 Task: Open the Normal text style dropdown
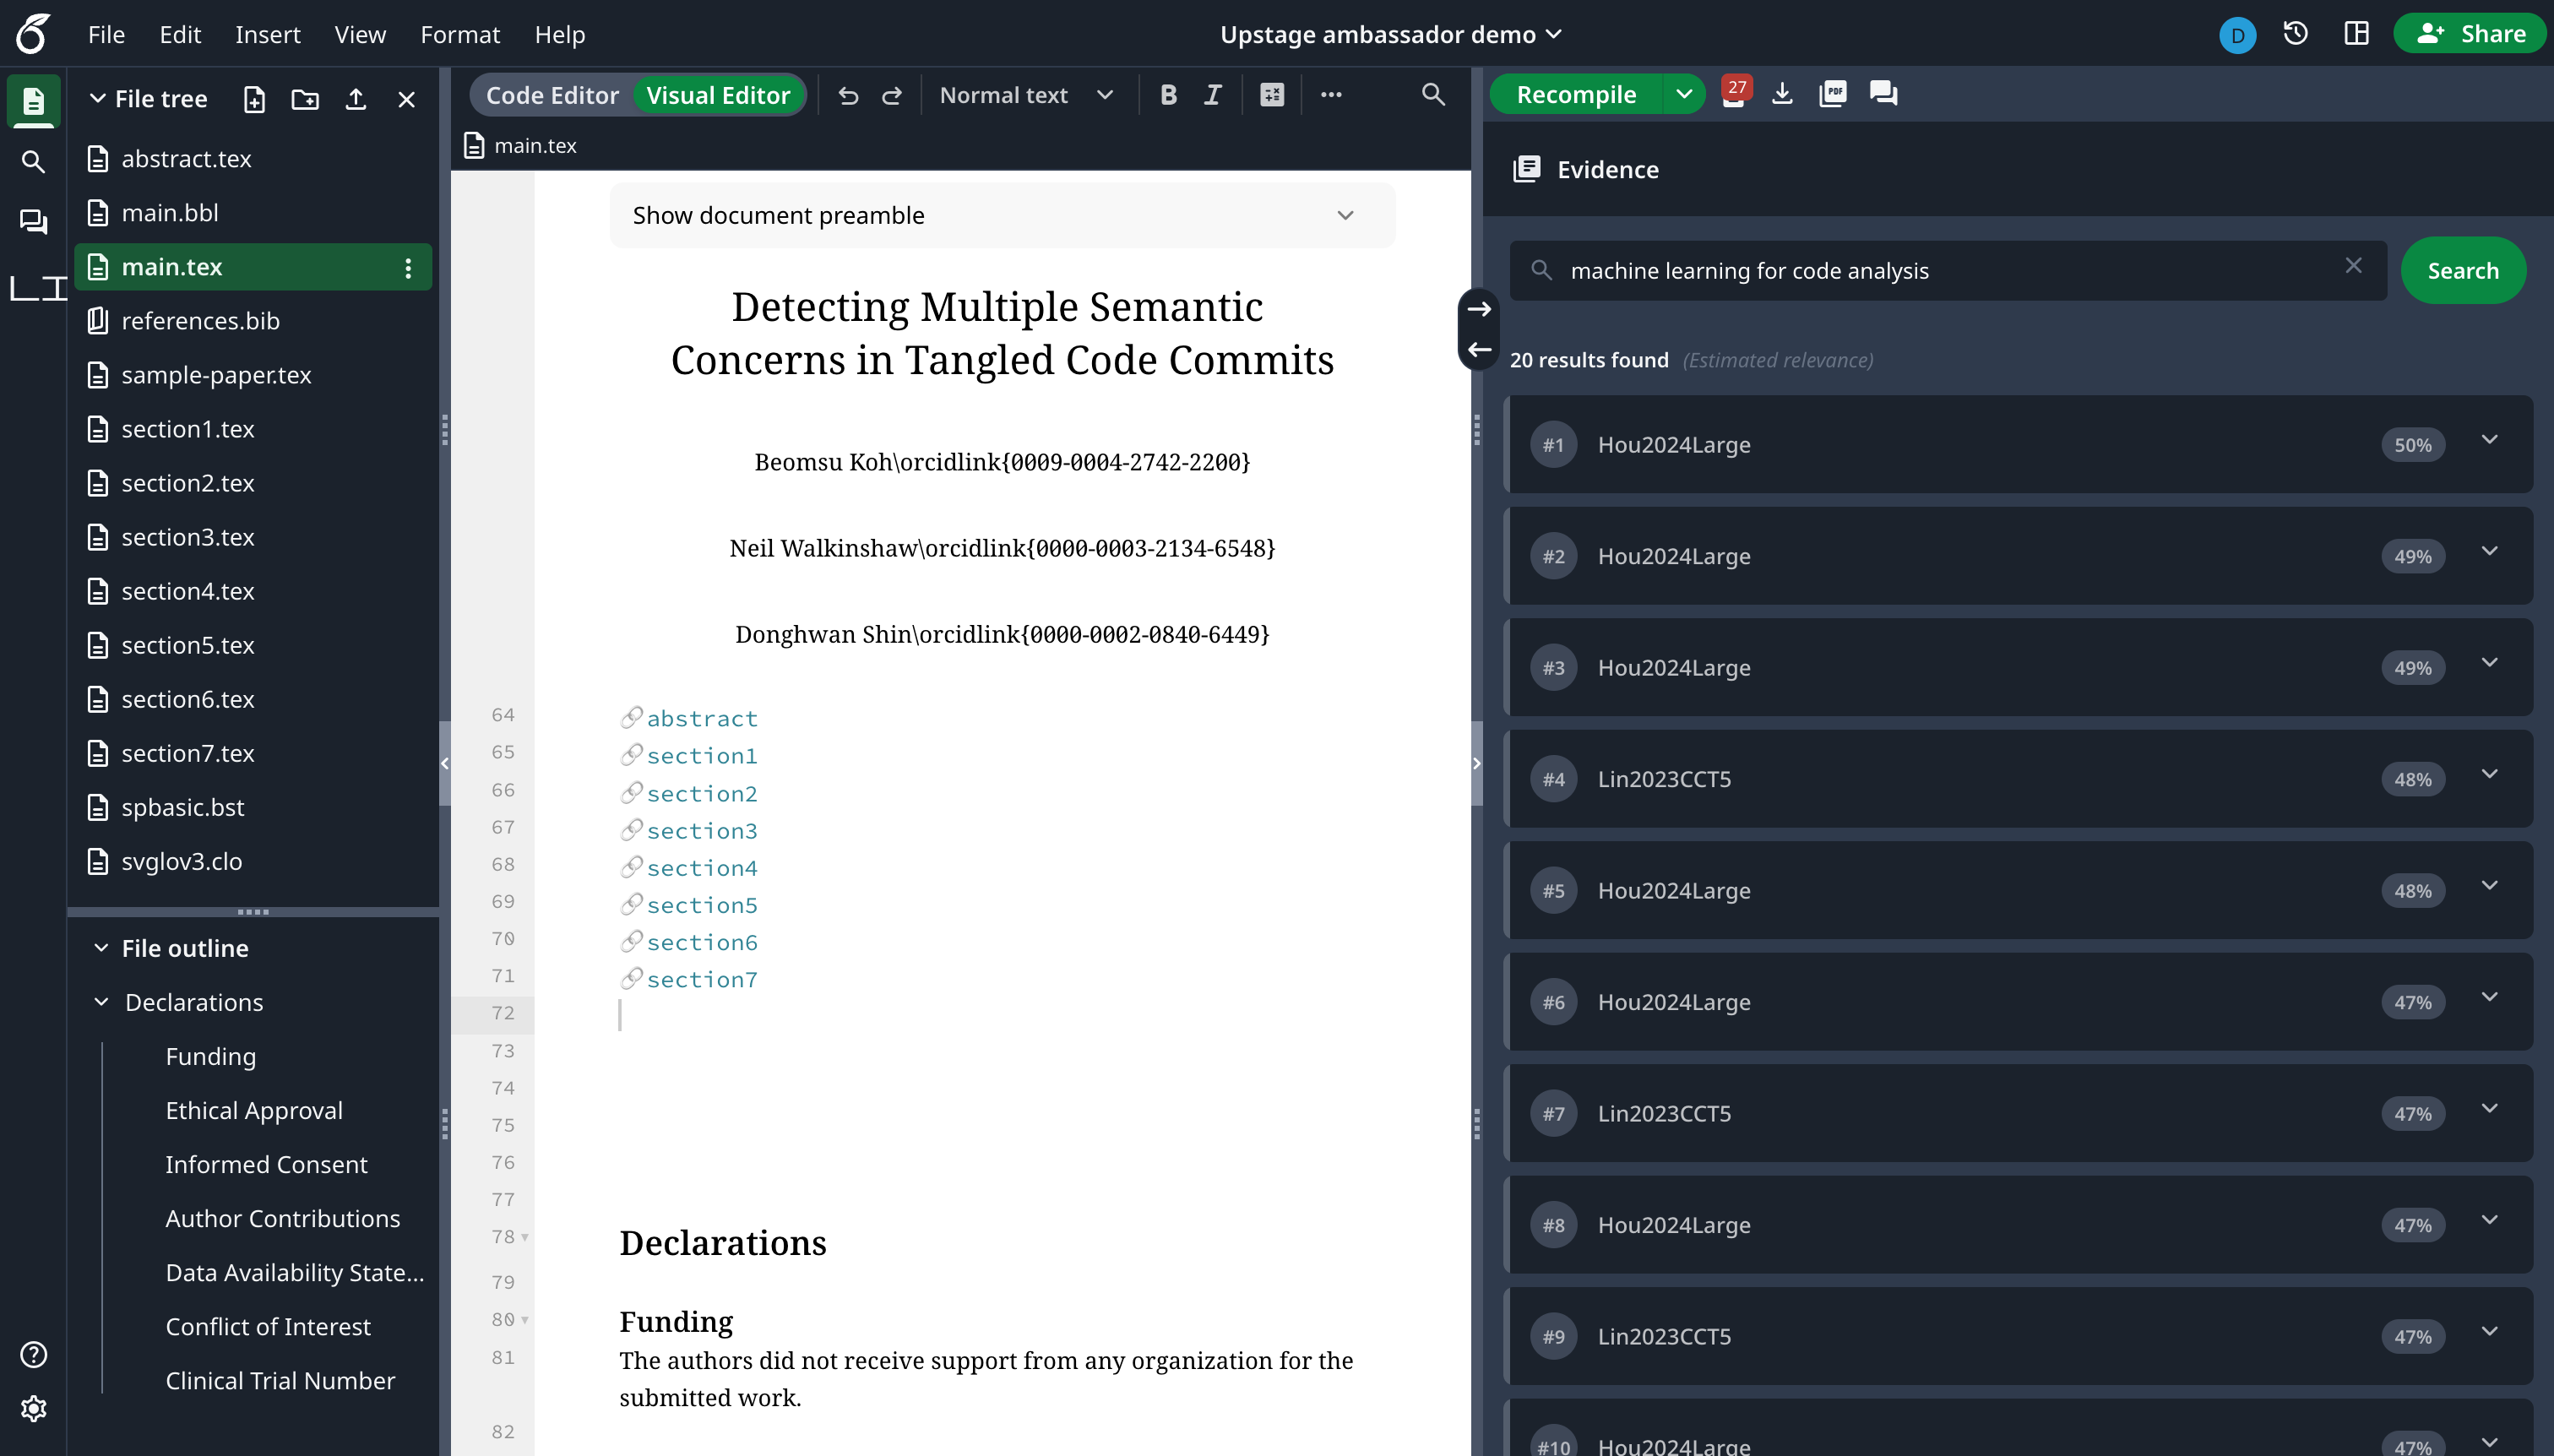click(1026, 95)
